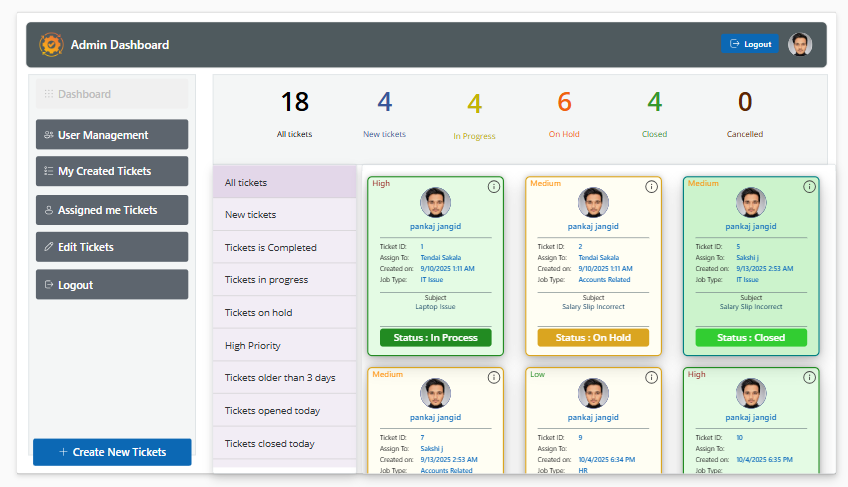This screenshot has width=848, height=487.
Task: Open info icon on ticket 9 card
Action: click(652, 378)
